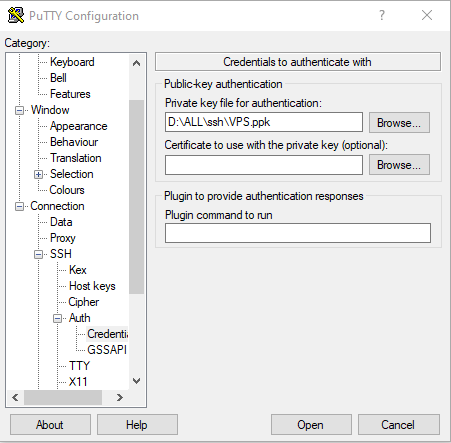Select the Translation category
Viewport: 451px width, 443px height.
tap(76, 158)
